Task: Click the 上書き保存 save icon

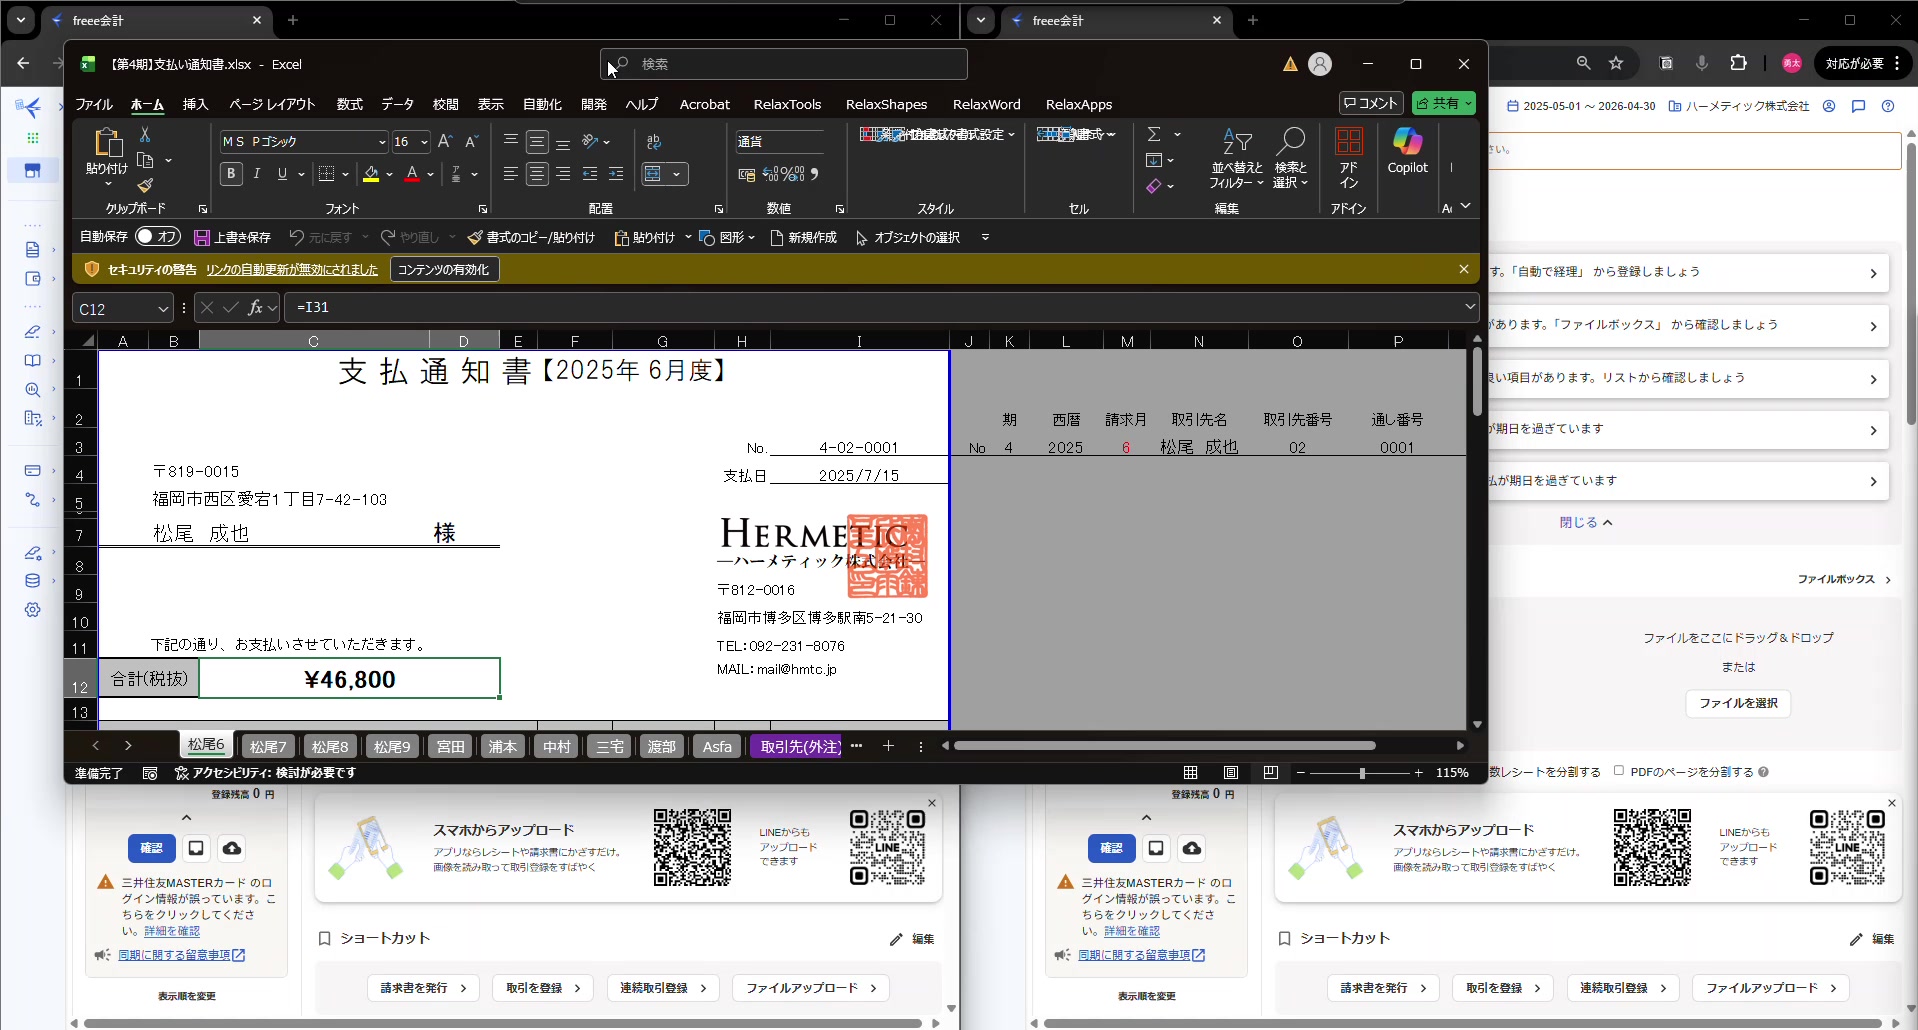Action: pos(202,238)
